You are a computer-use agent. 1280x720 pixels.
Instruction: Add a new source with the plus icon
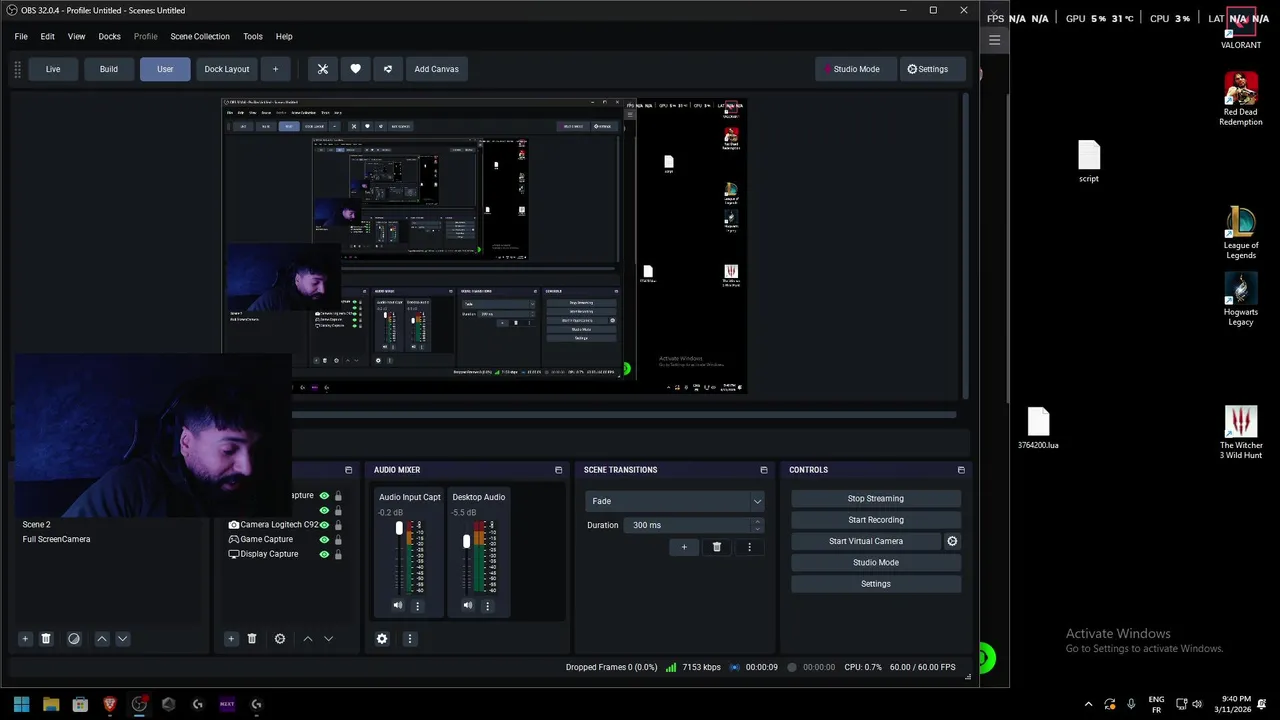[231, 639]
